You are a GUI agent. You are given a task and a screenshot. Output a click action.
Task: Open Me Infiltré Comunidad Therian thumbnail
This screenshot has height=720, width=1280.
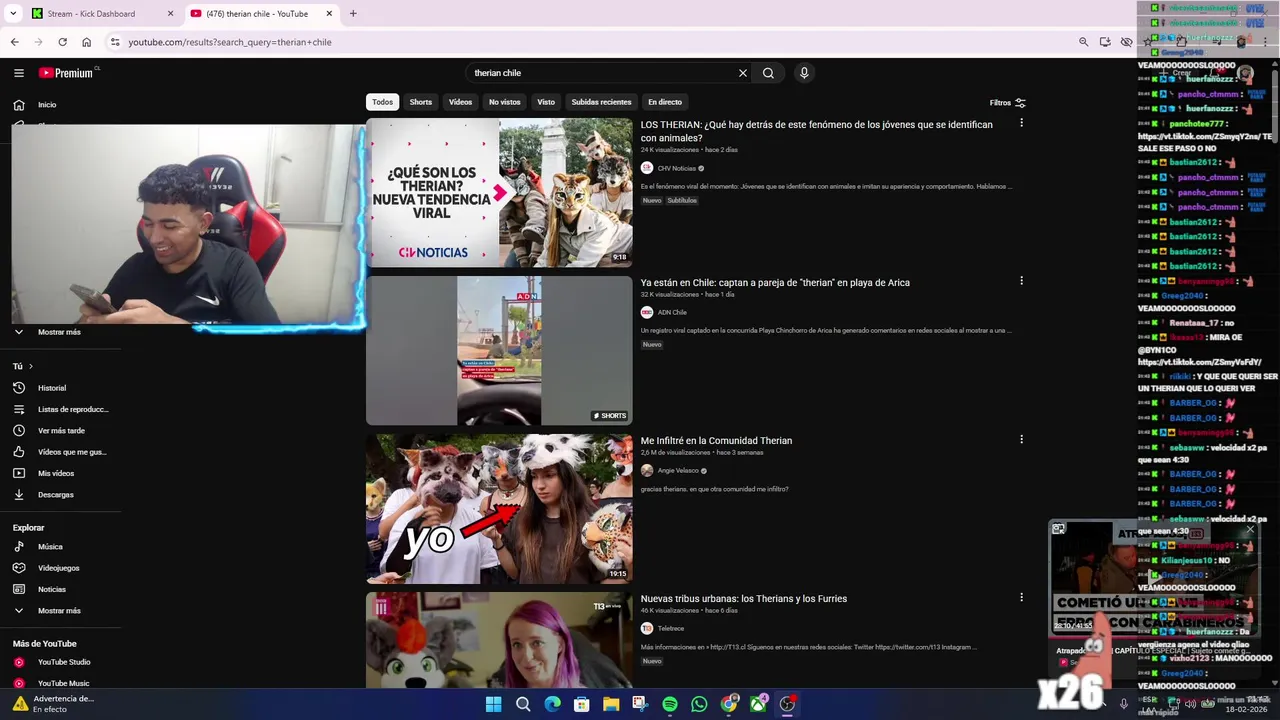[x=499, y=508]
